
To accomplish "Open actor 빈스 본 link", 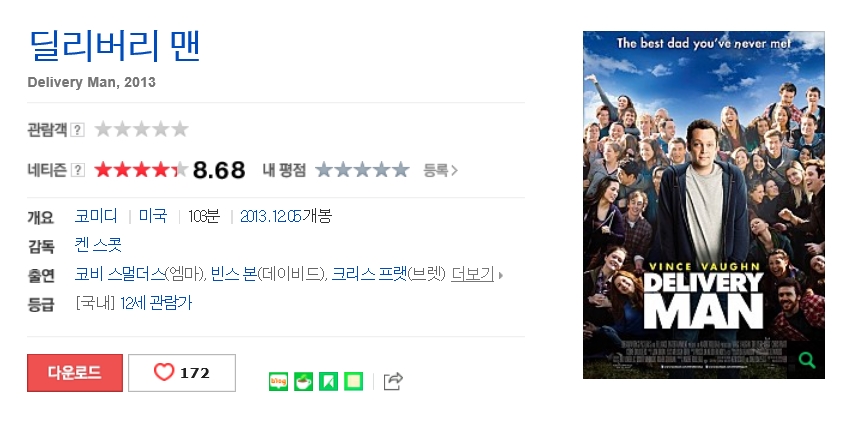I will pos(233,274).
